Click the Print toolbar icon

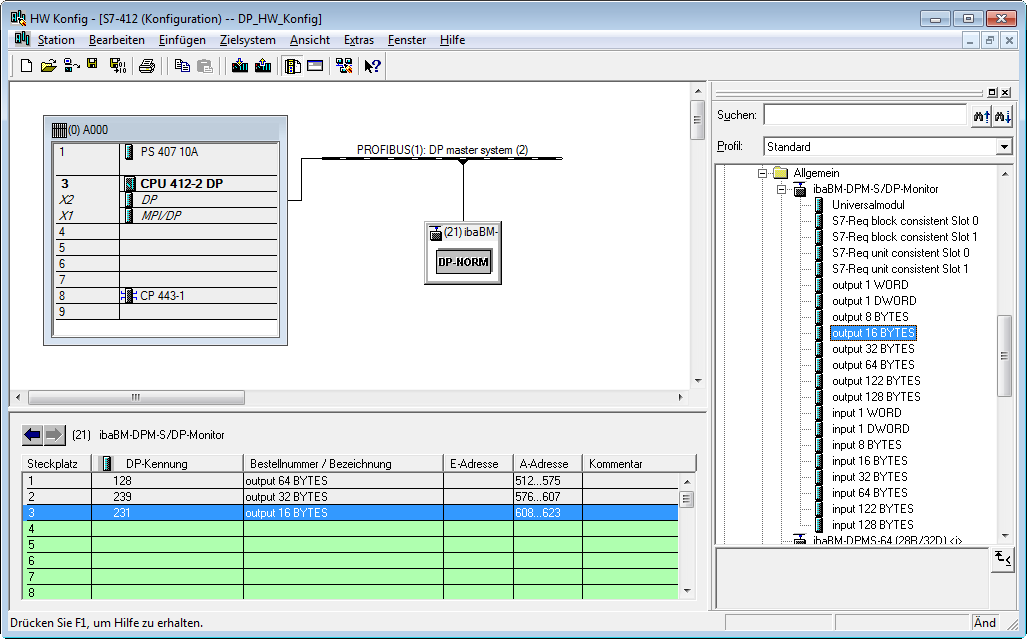point(147,66)
